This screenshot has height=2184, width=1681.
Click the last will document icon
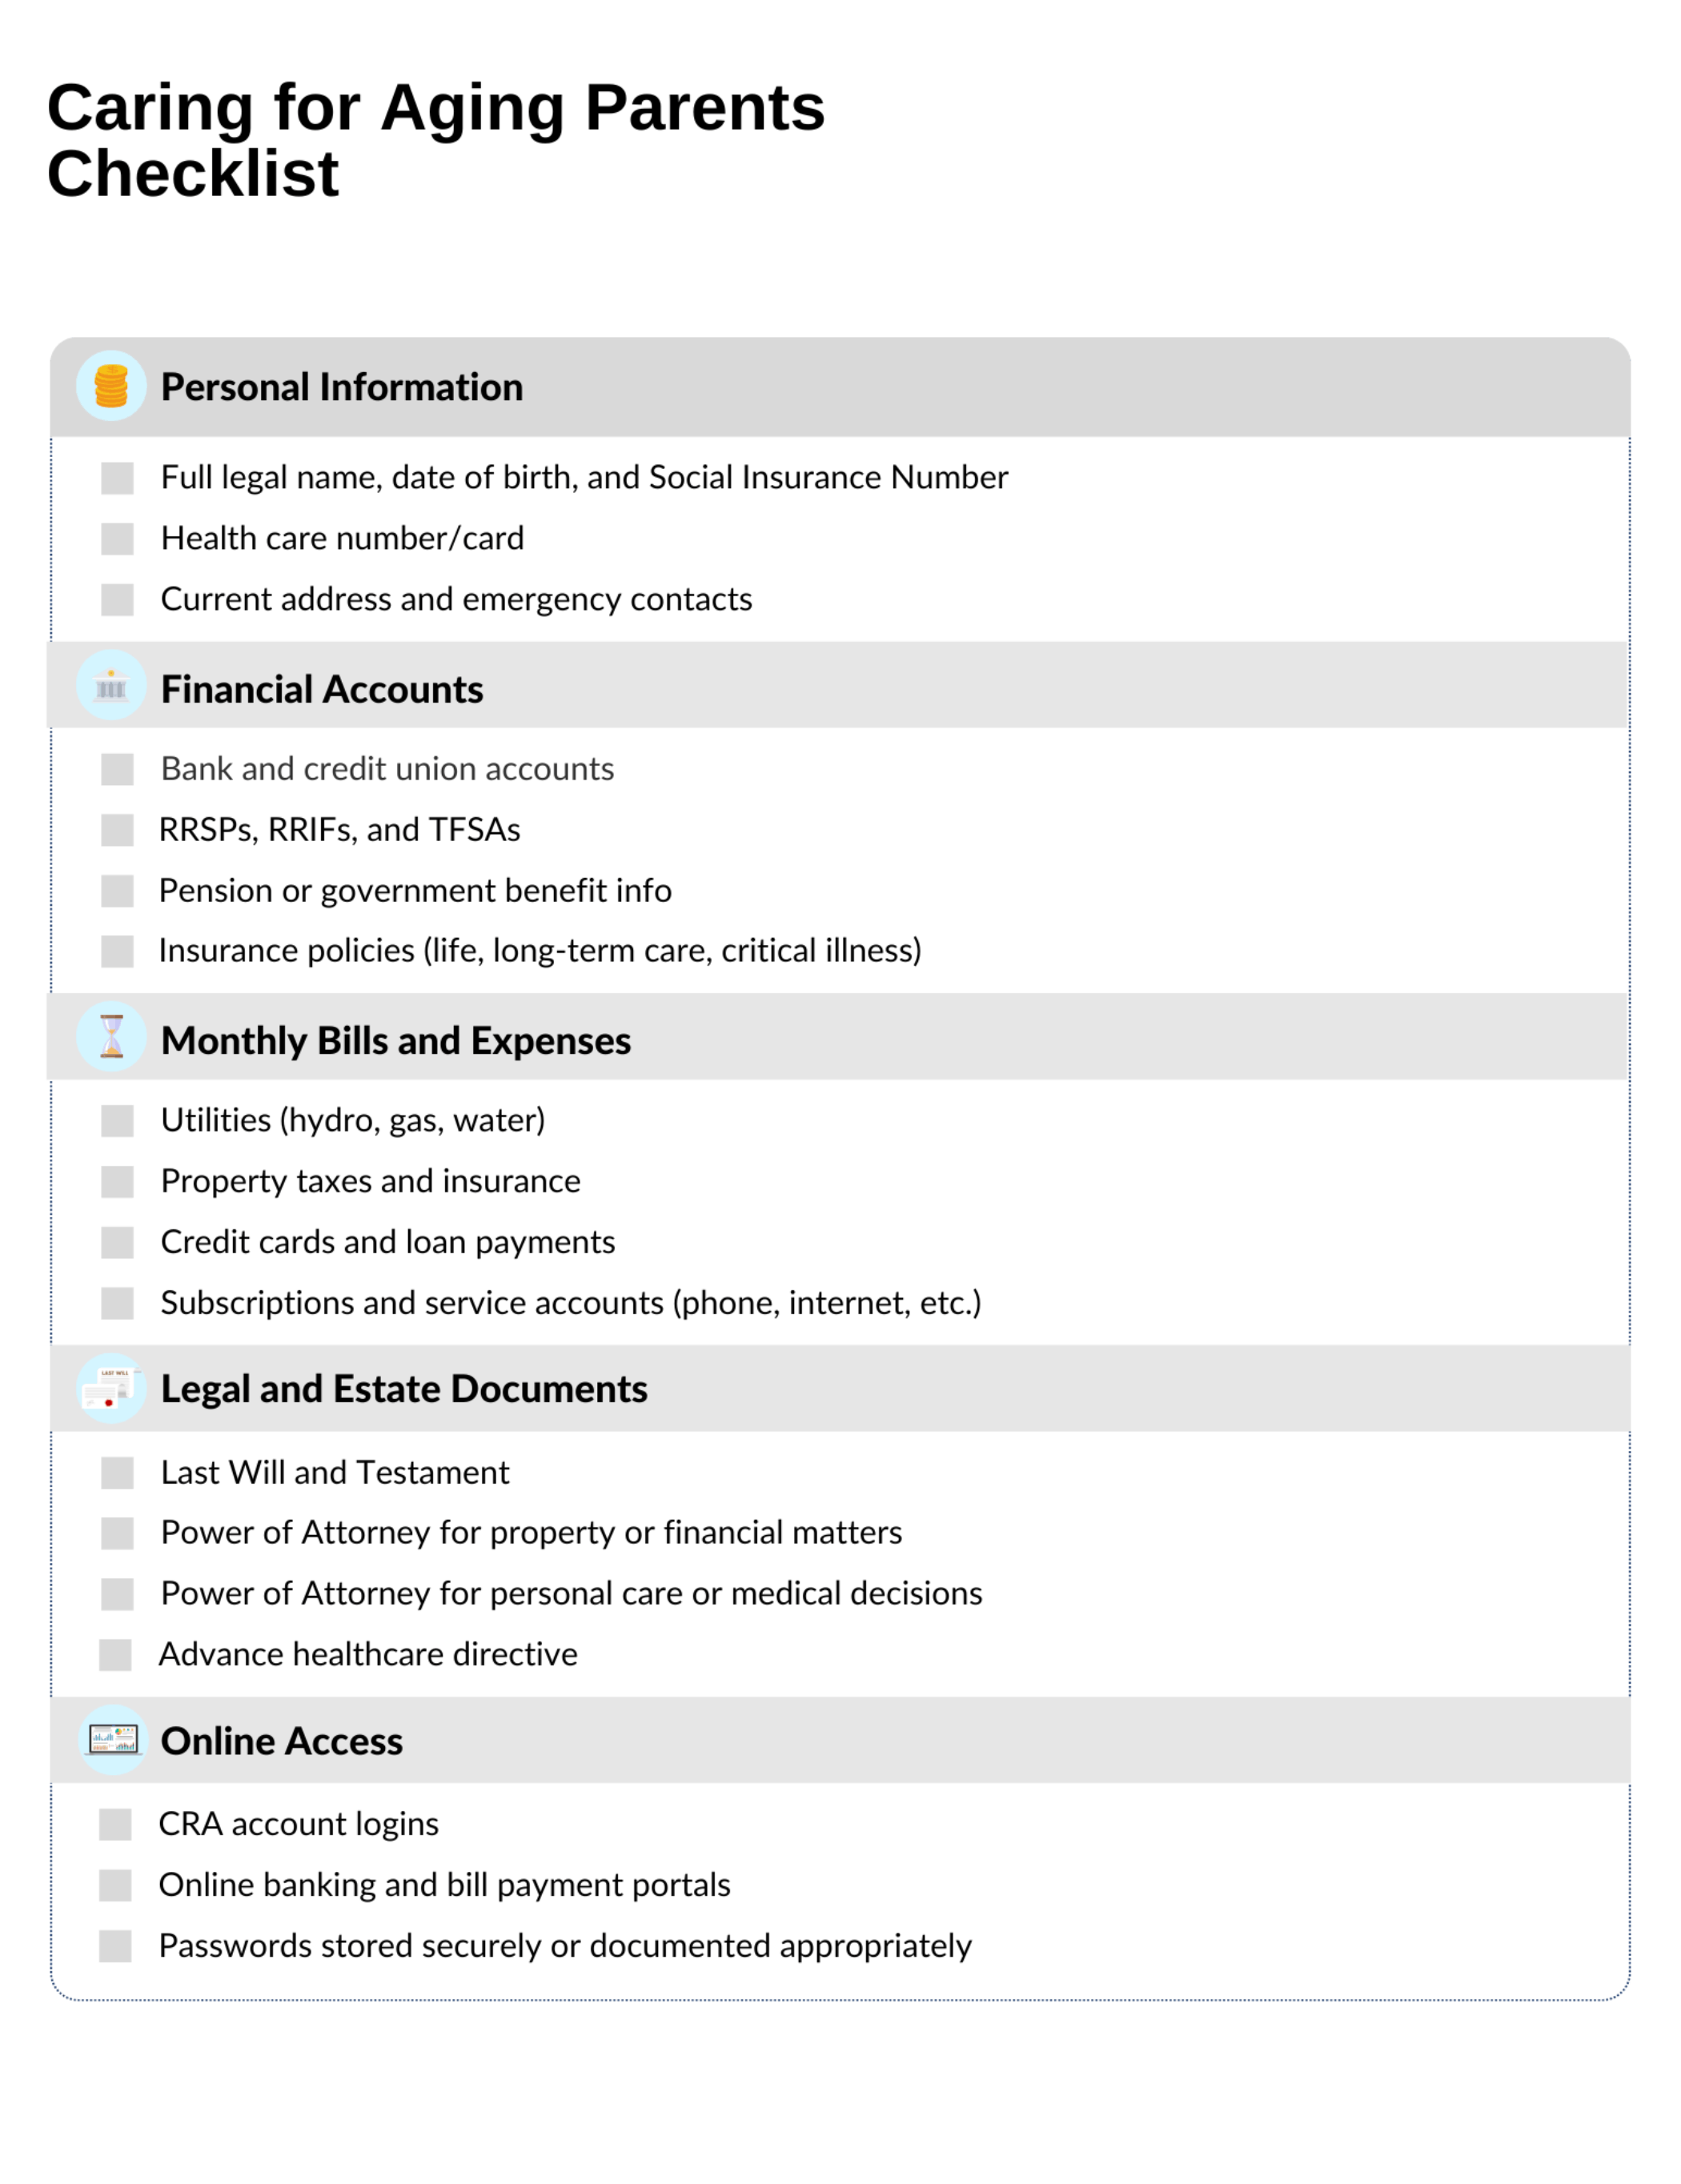tap(111, 1388)
